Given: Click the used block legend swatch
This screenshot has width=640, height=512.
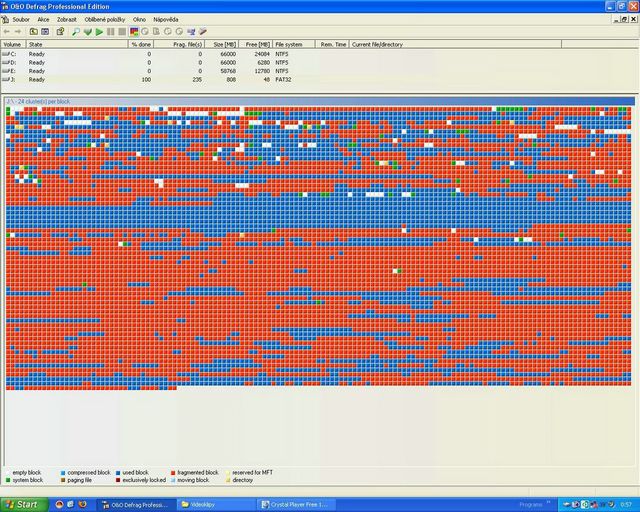Looking at the screenshot, I should [118, 473].
